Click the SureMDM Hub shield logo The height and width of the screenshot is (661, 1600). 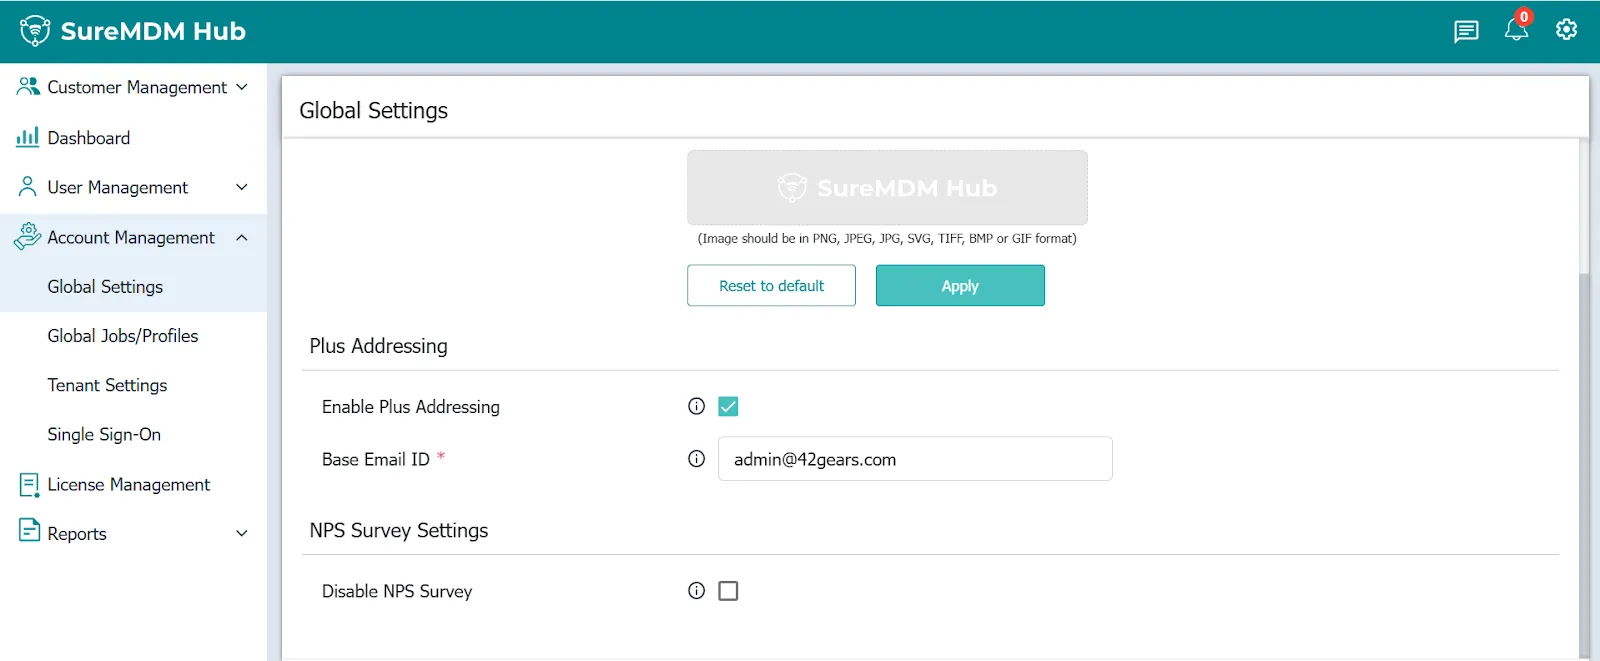click(35, 31)
